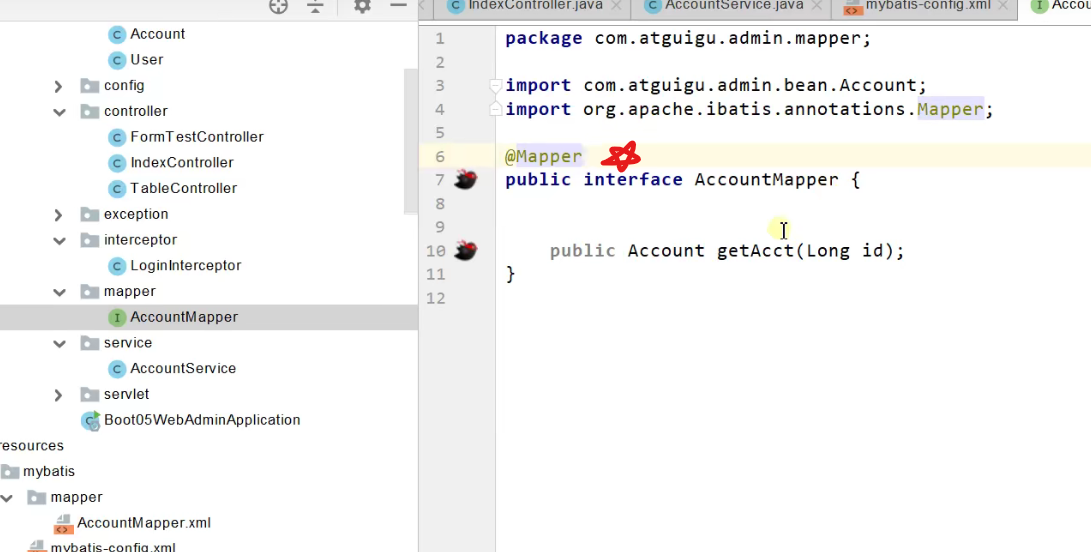Click the project tree vertical scrollbar
Viewport: 1091px width, 552px height.
(411, 141)
